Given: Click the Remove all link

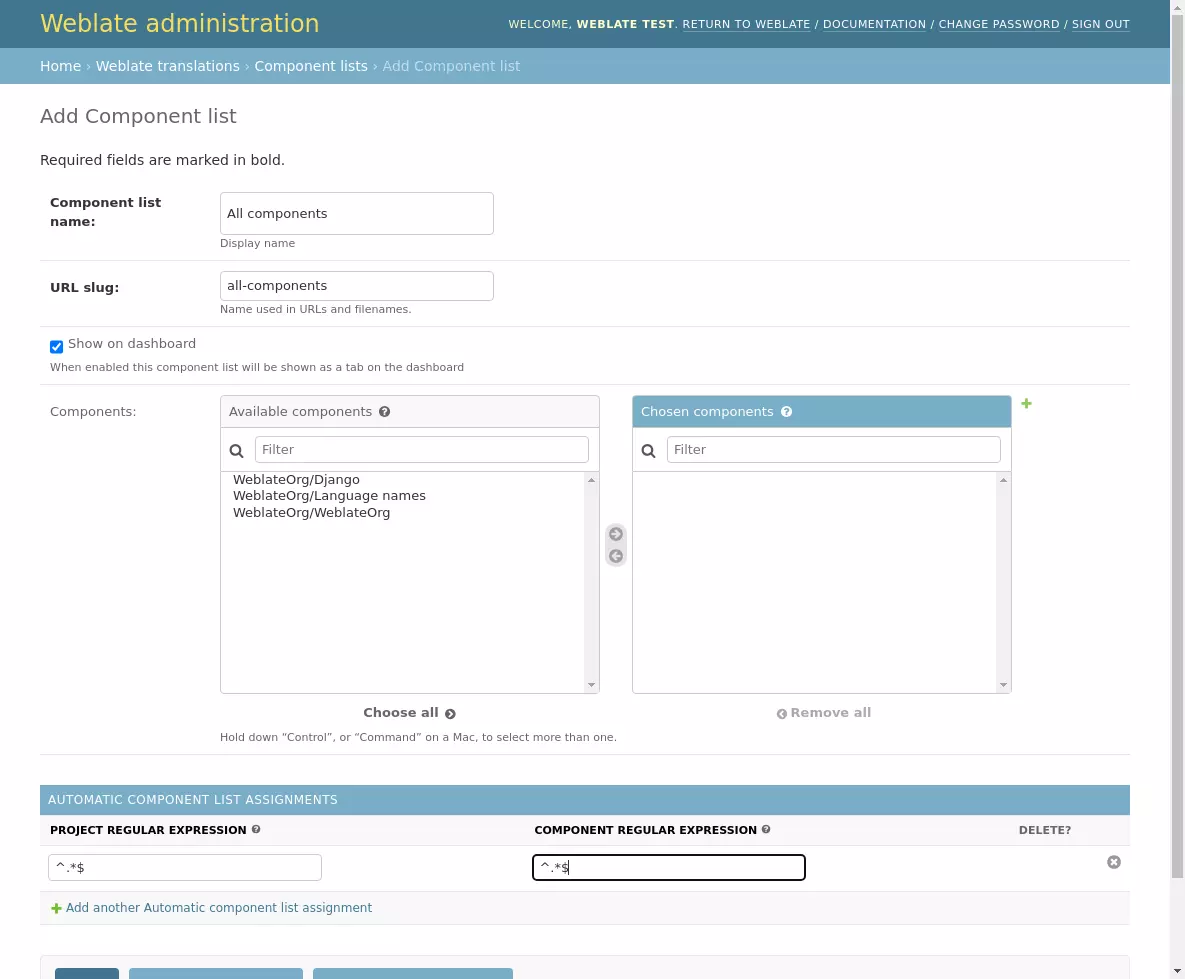Looking at the screenshot, I should point(824,713).
